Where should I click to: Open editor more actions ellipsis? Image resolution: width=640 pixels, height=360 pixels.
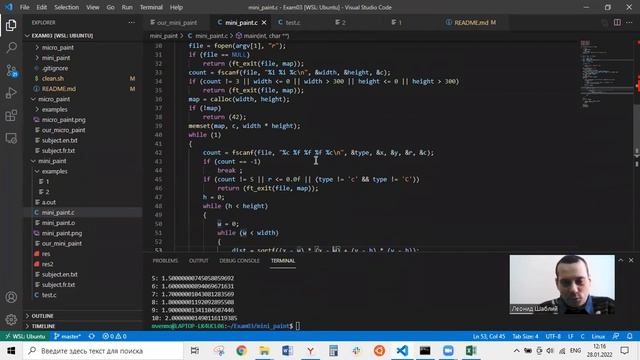coord(629,22)
